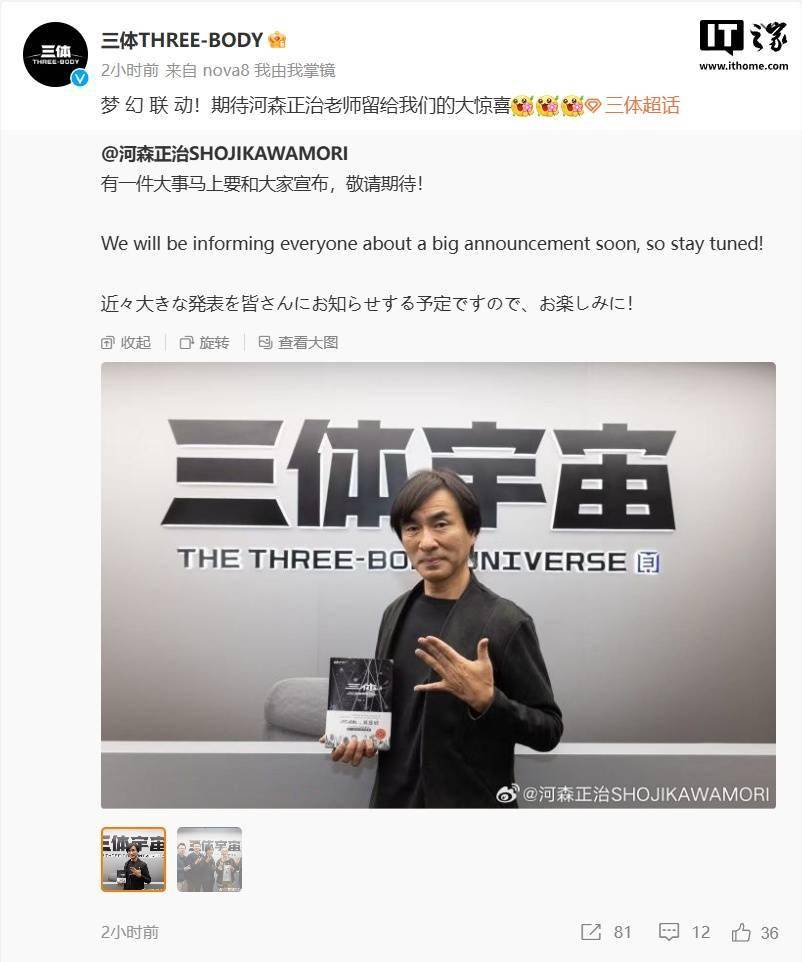Click the 收起 collapse icon
This screenshot has height=962, width=802.
point(107,343)
